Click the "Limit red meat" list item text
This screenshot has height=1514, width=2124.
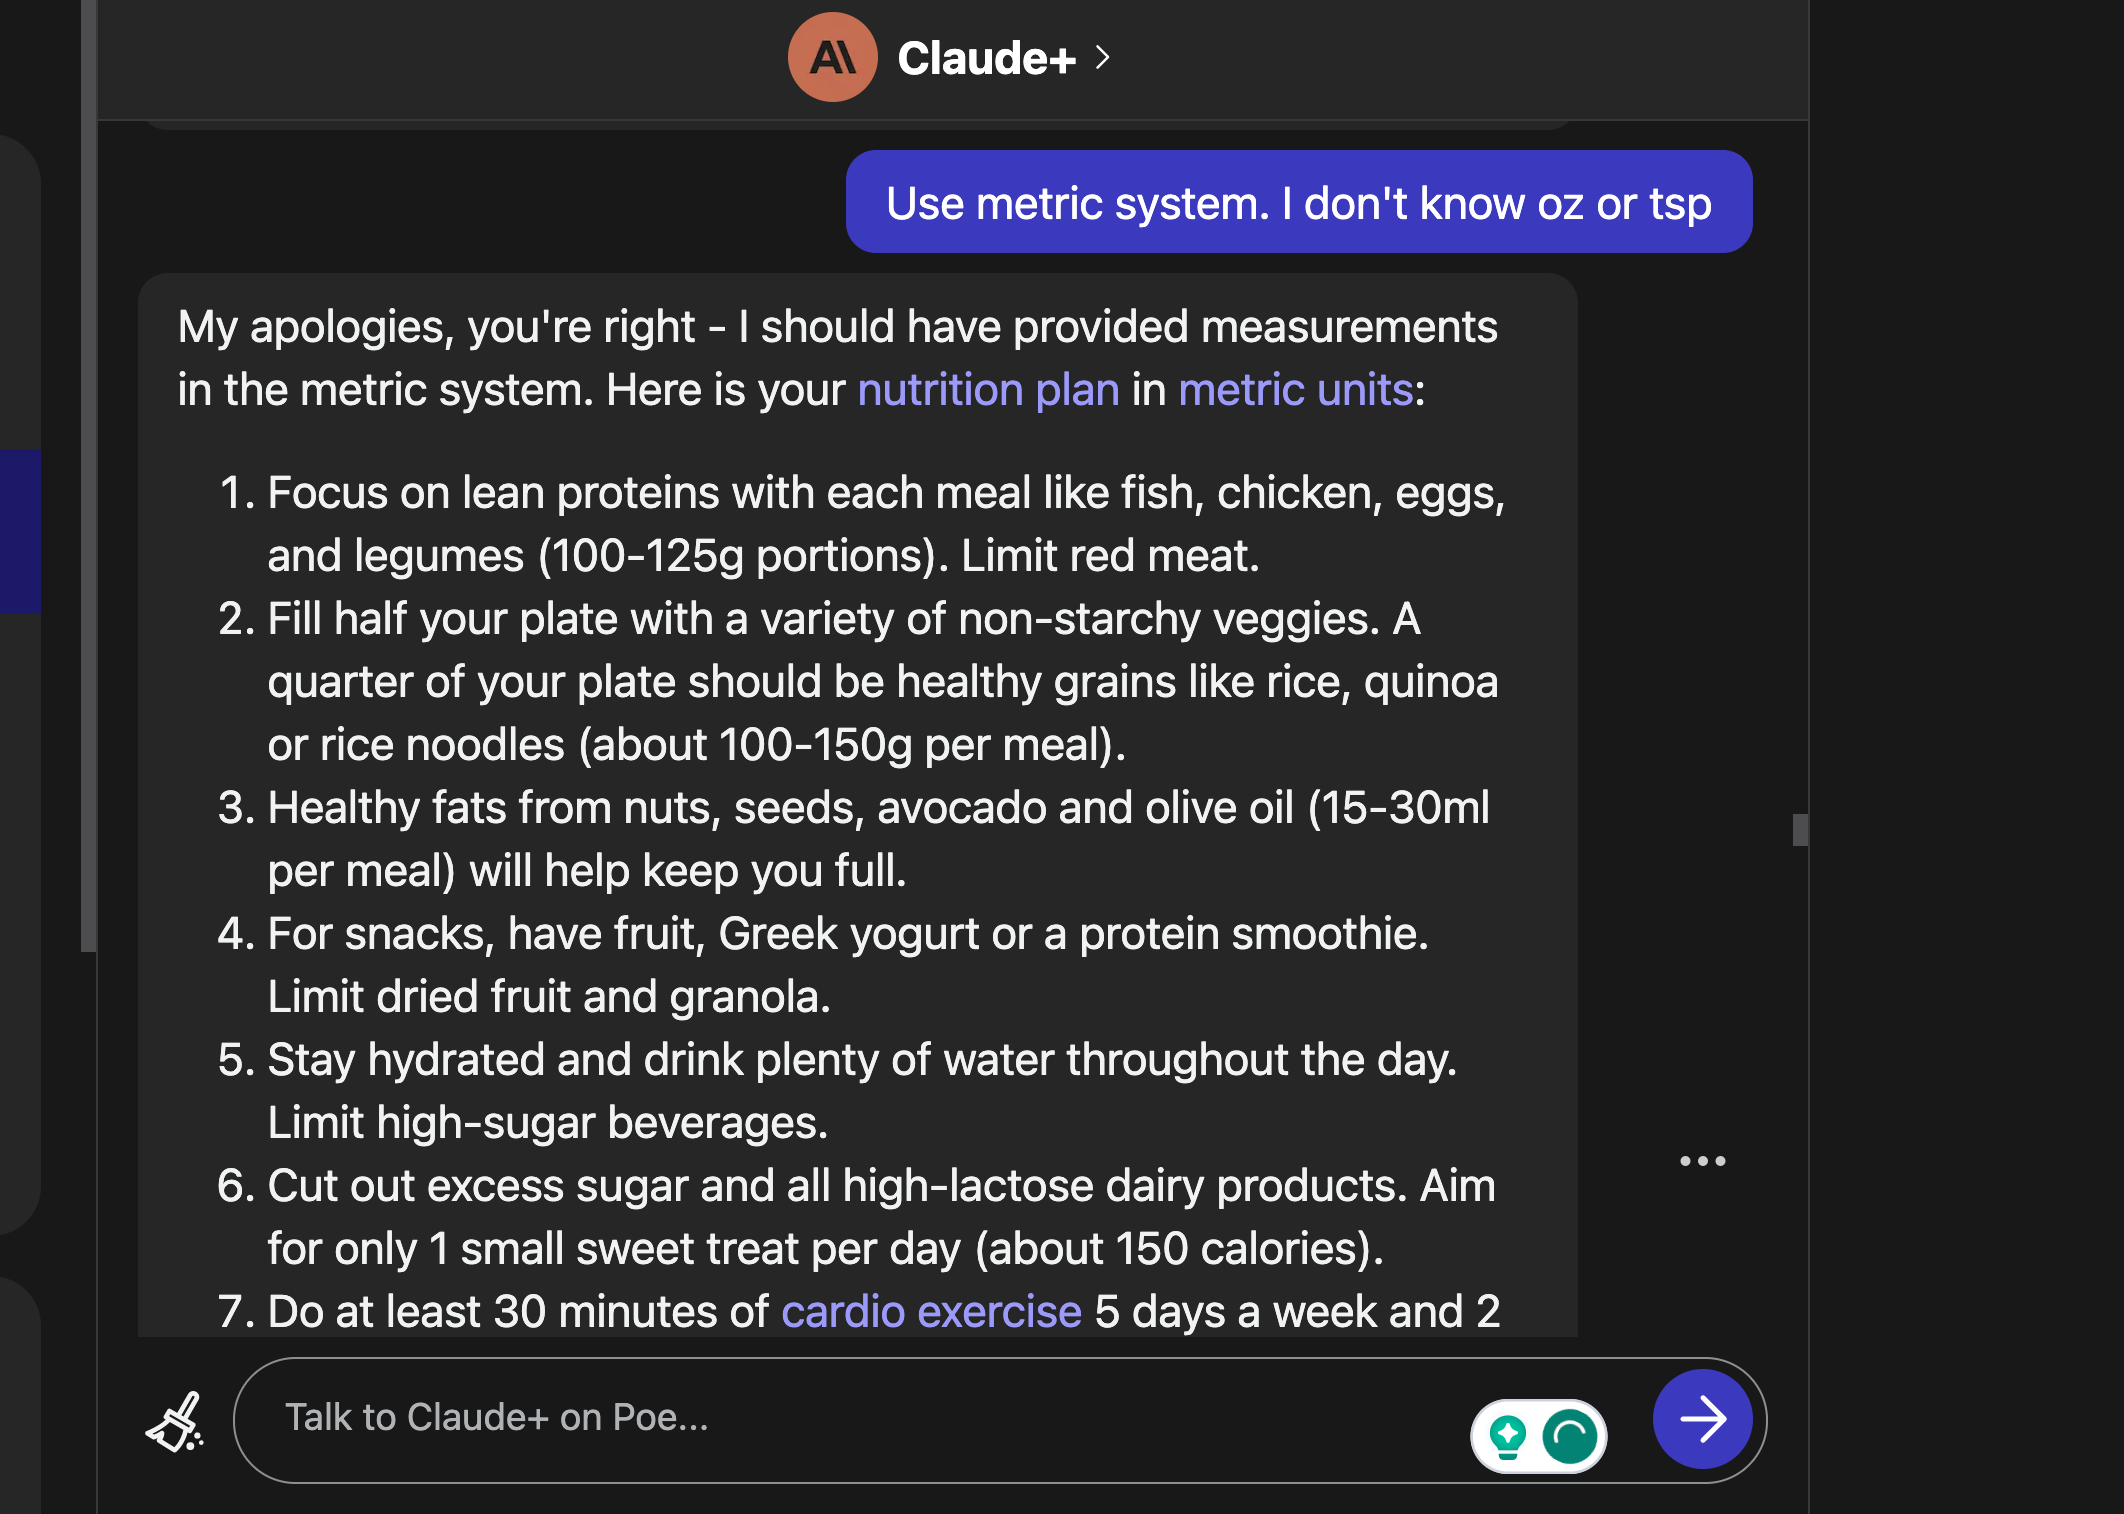[1109, 556]
